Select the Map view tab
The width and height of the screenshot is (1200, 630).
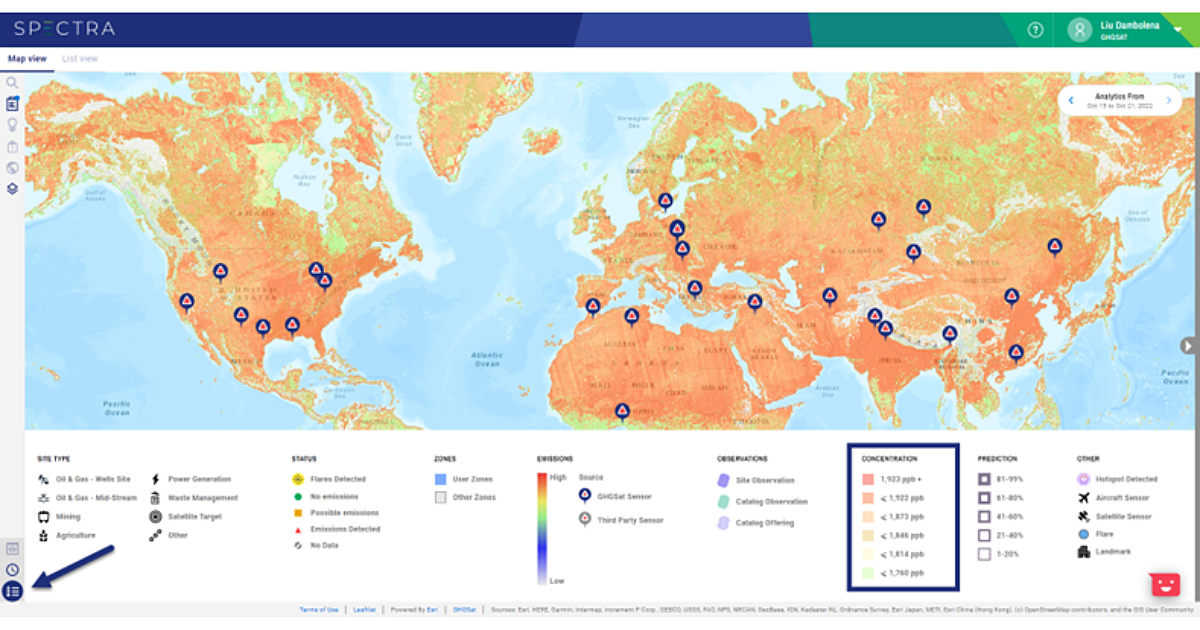(27, 59)
